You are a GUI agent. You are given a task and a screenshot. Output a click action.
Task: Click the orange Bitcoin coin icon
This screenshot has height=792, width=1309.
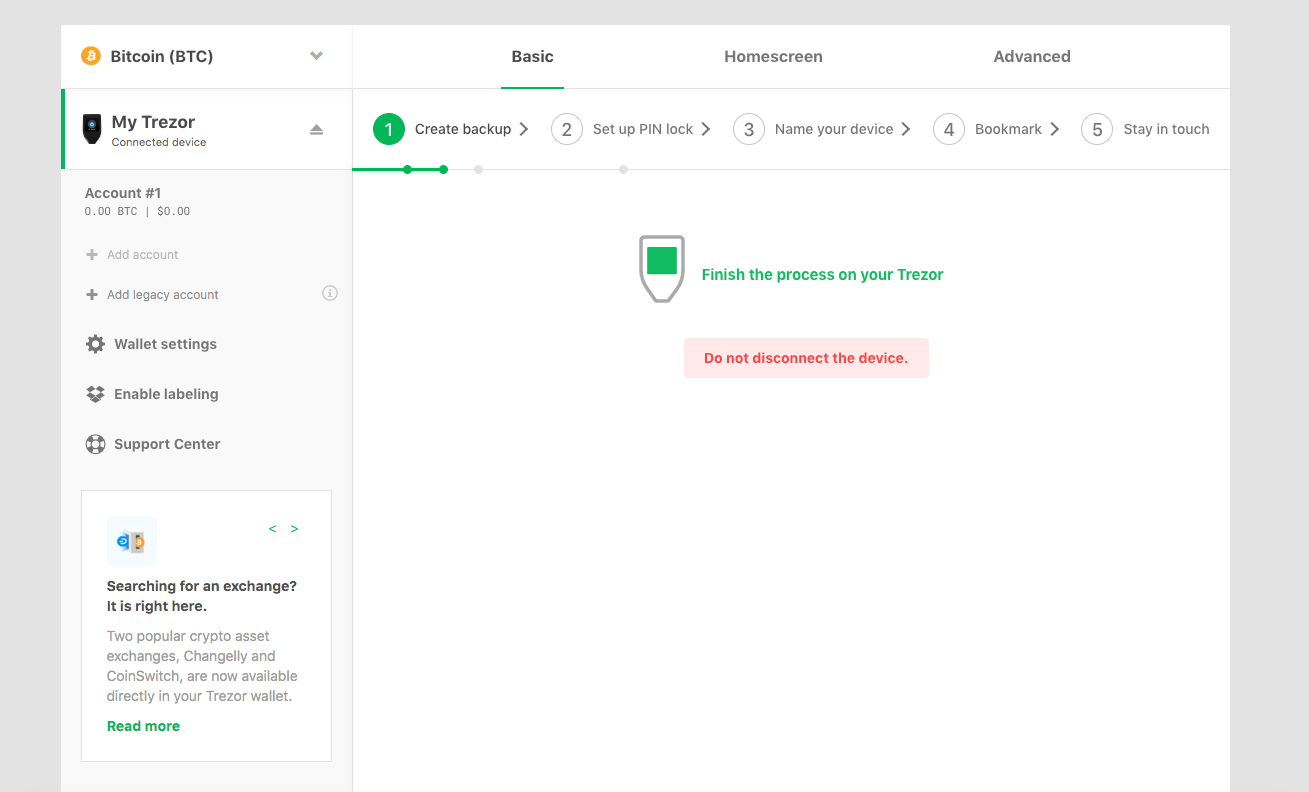tap(91, 56)
